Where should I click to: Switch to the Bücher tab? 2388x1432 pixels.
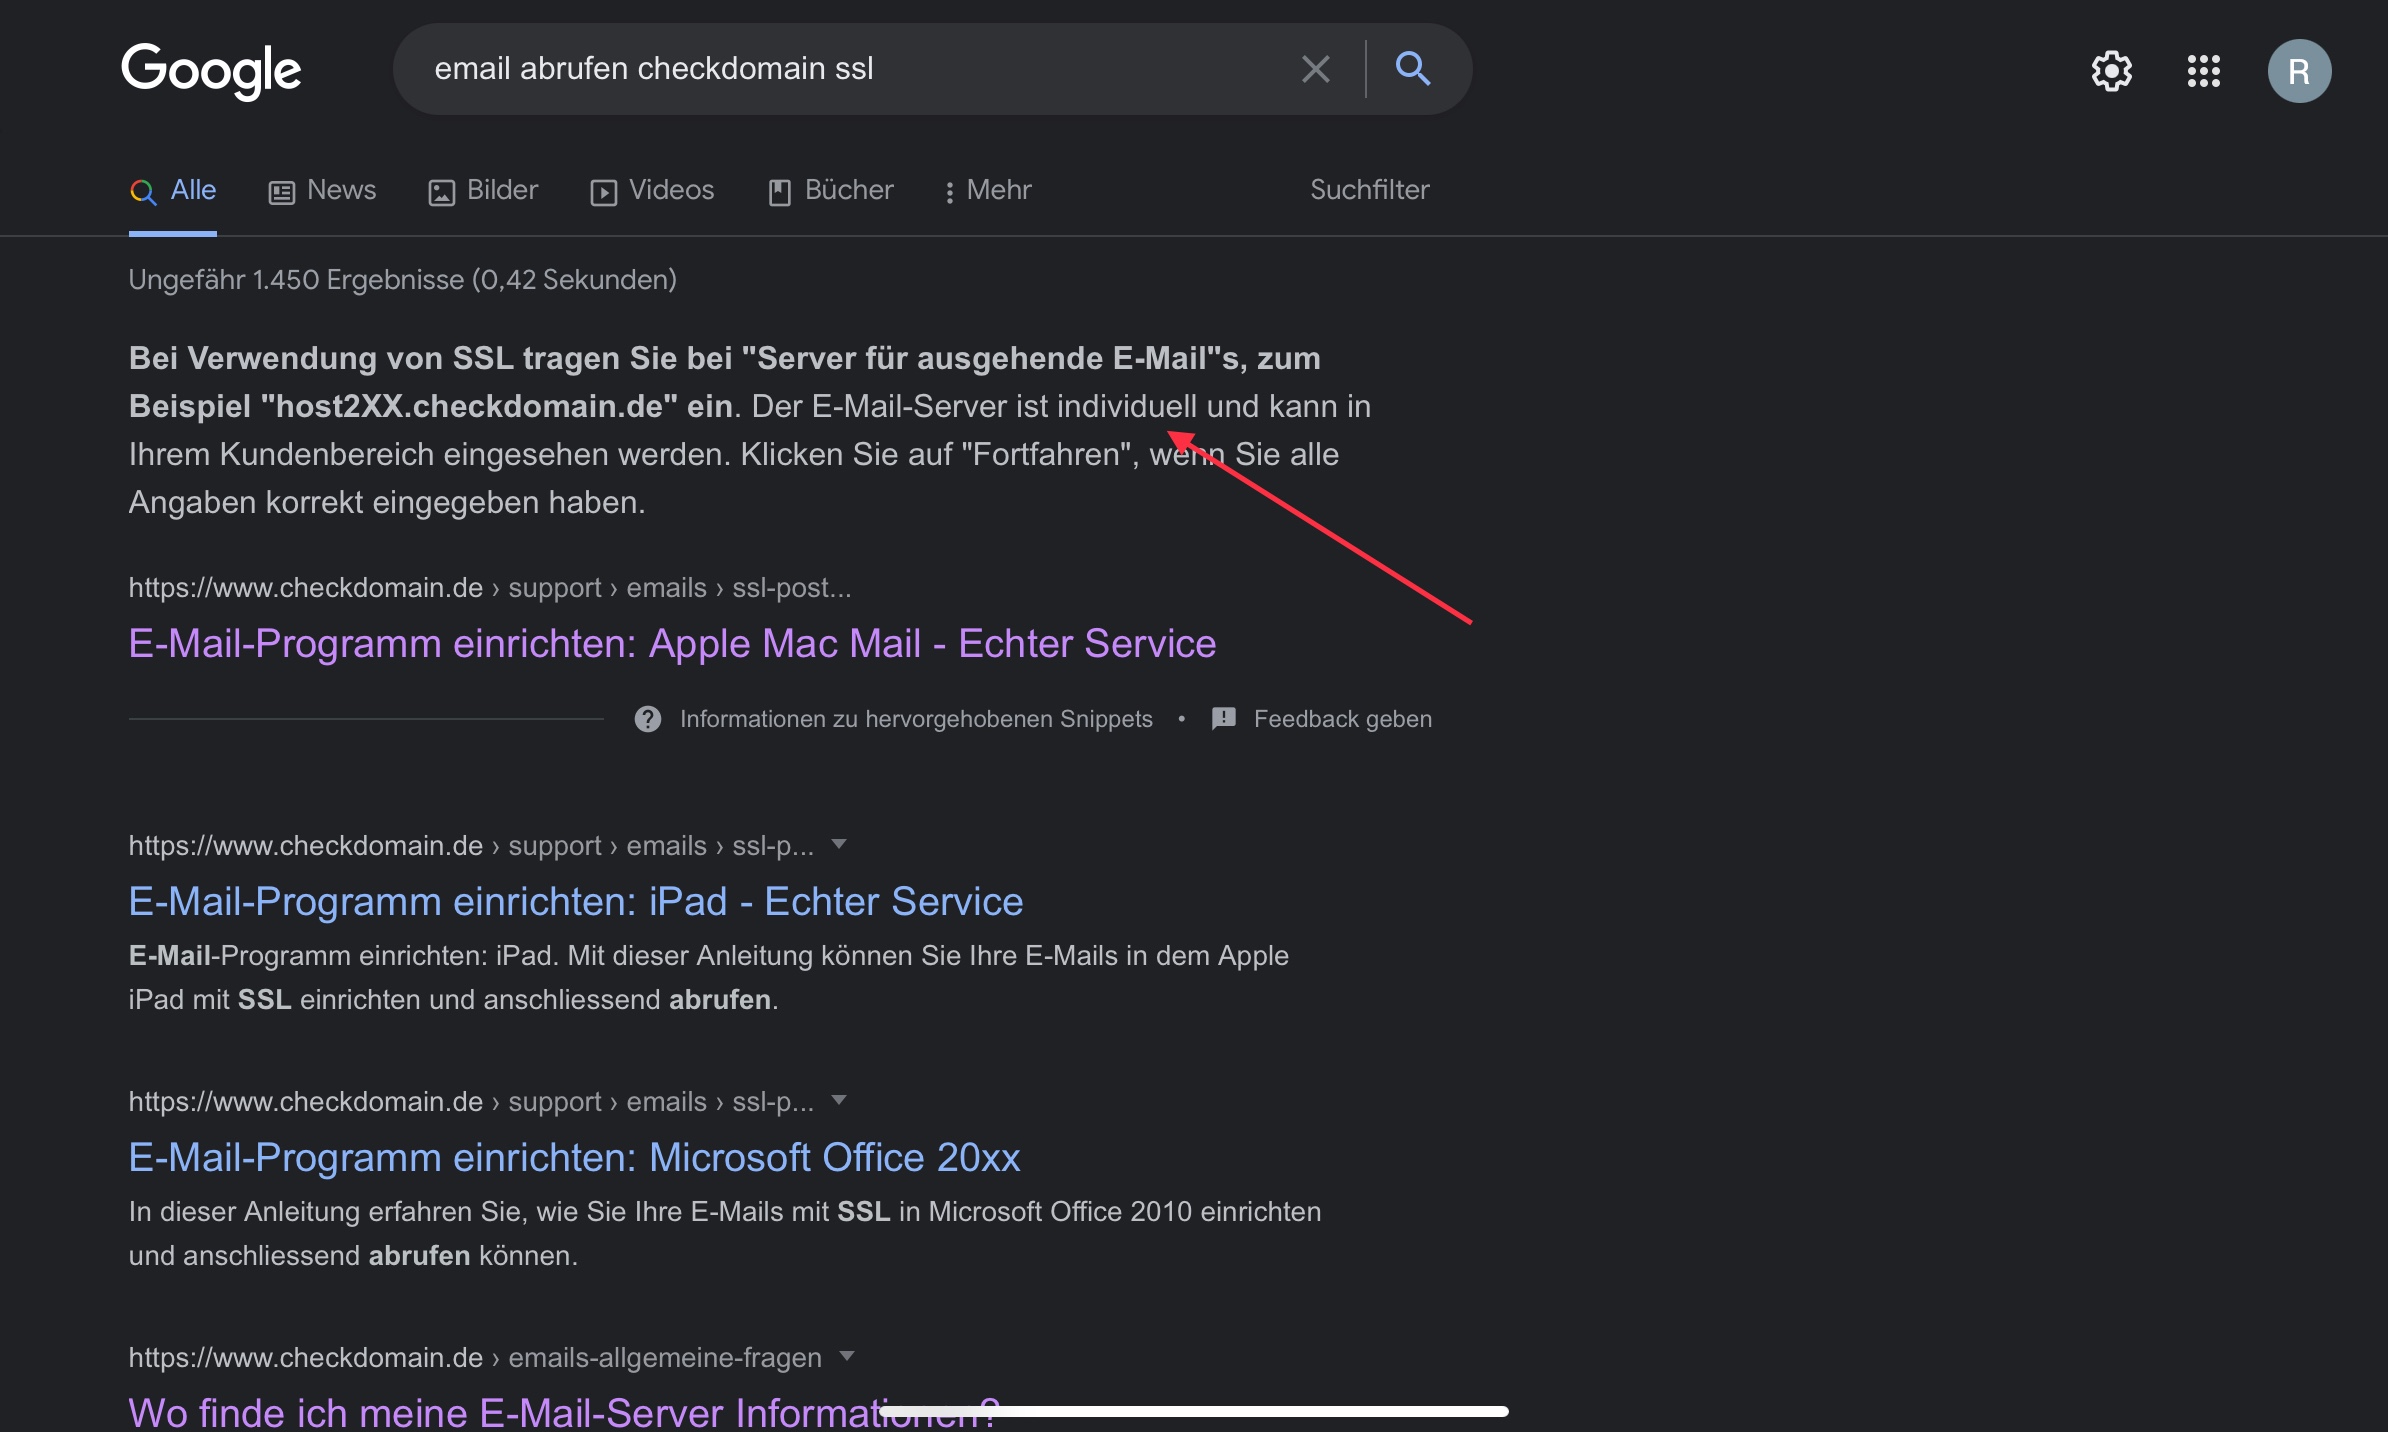click(x=830, y=190)
